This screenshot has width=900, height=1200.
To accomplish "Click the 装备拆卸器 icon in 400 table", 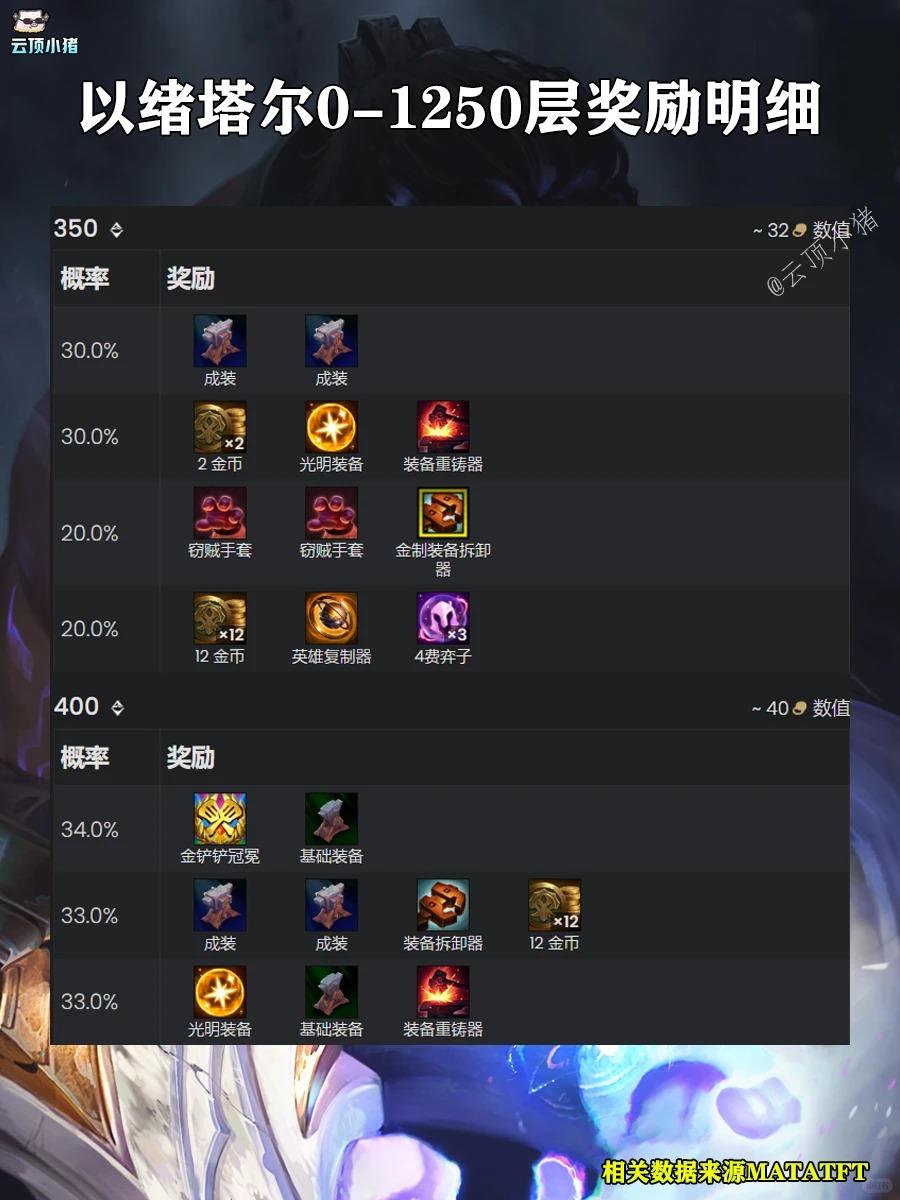I will [443, 905].
